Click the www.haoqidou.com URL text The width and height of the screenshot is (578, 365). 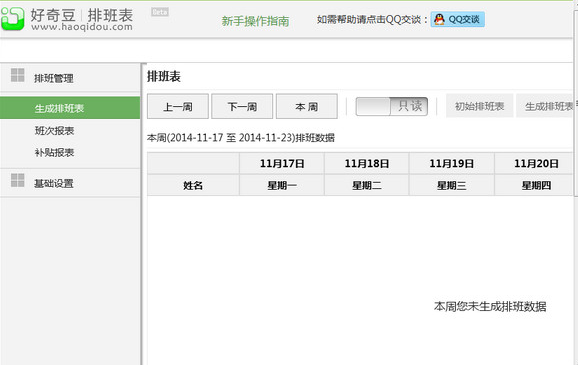[x=82, y=27]
